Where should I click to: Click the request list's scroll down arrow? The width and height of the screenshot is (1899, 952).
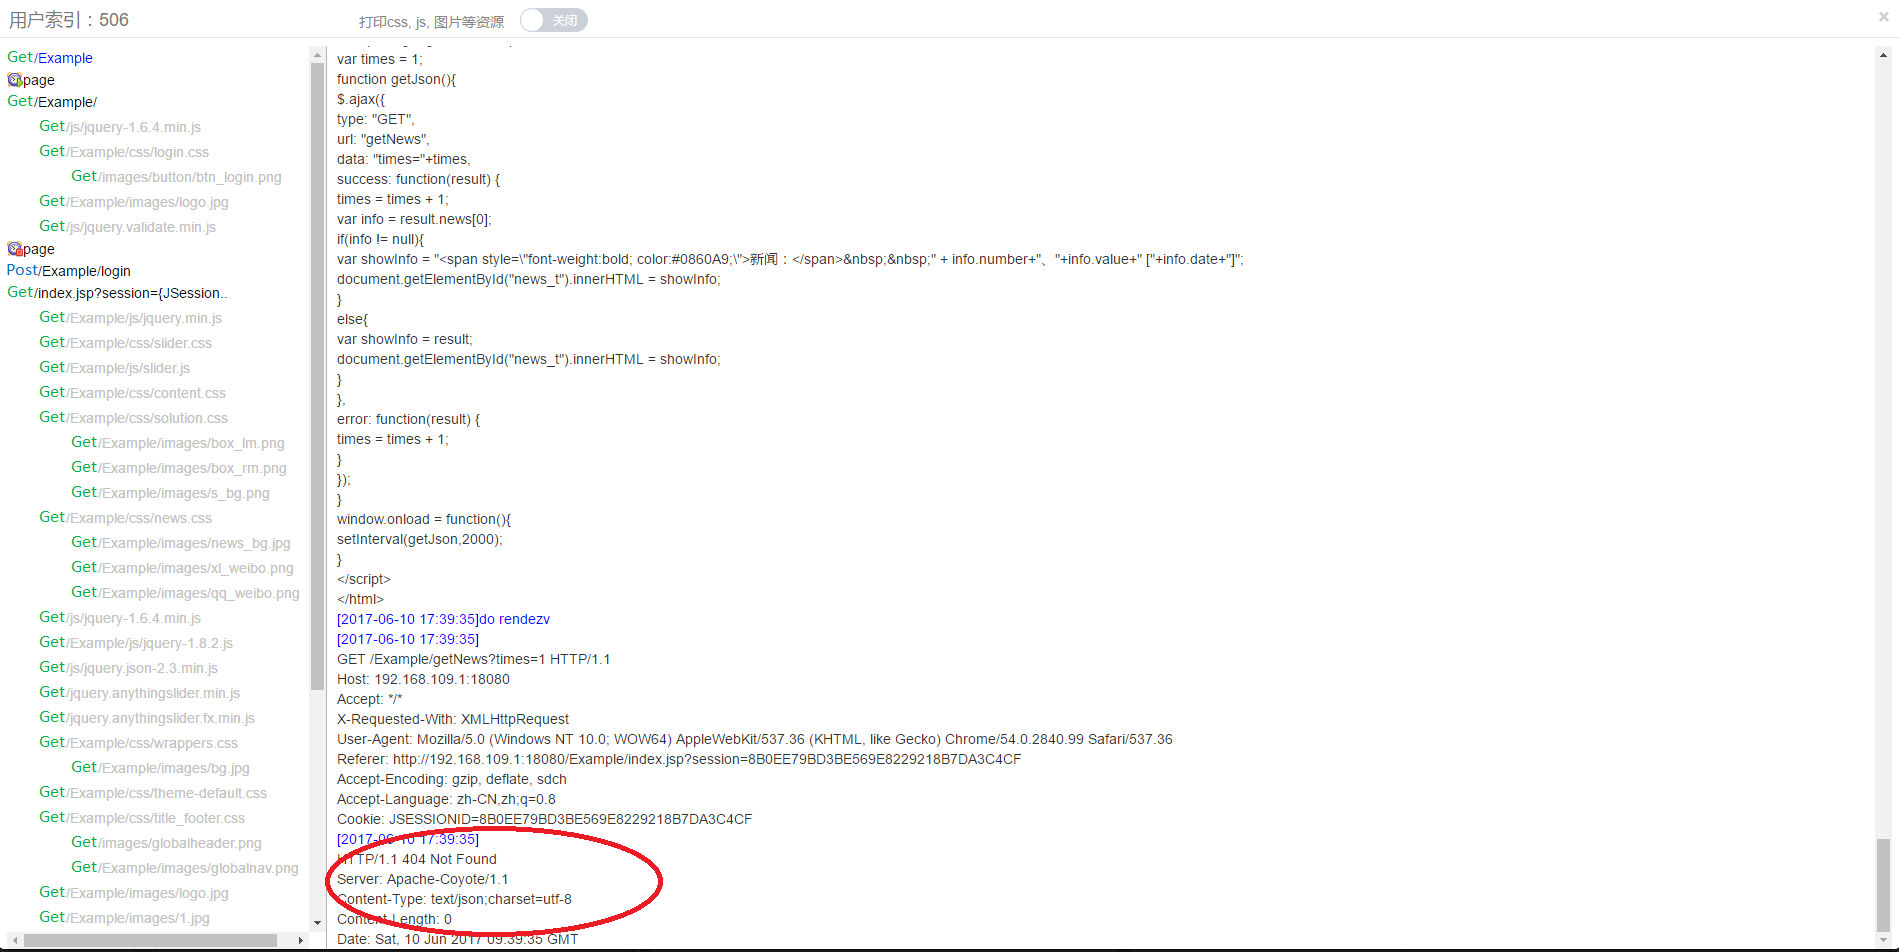[x=317, y=923]
